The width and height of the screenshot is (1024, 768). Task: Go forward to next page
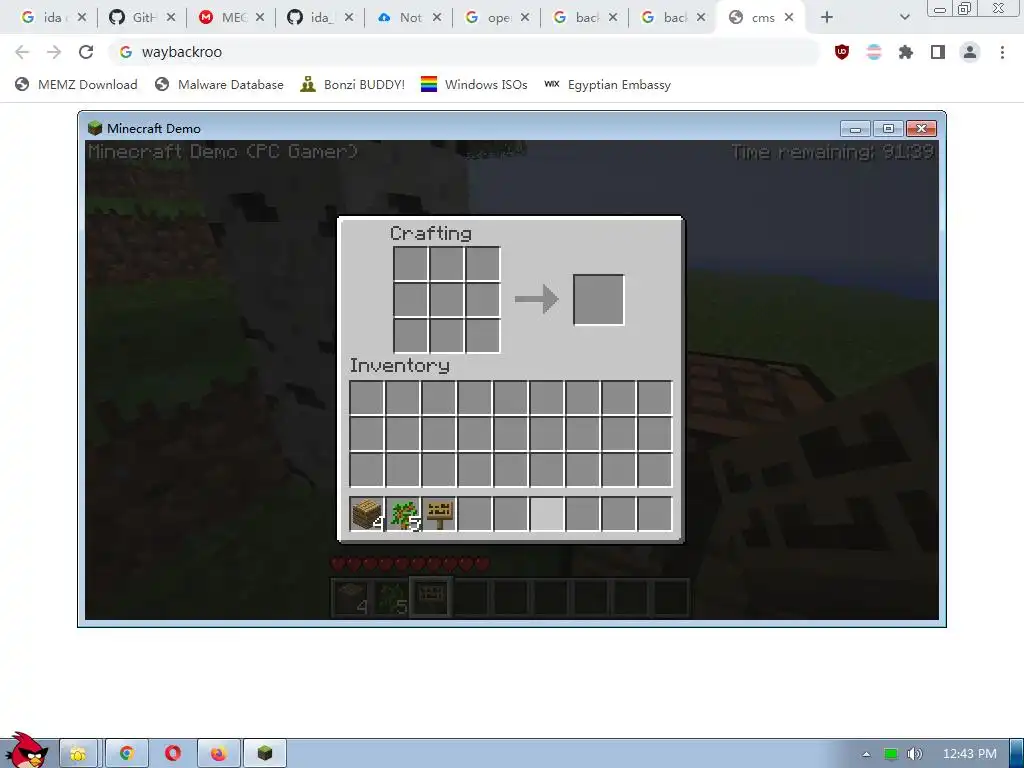[x=54, y=52]
